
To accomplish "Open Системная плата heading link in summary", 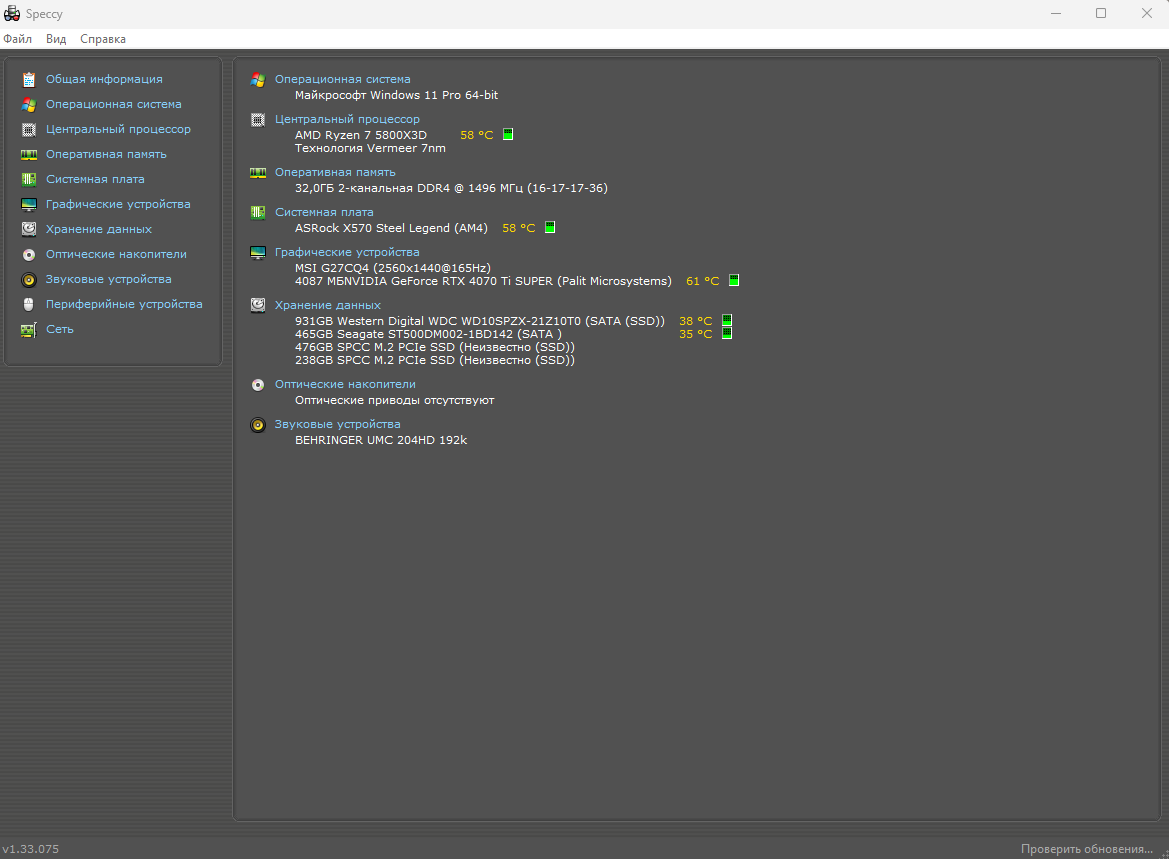I will 324,213.
